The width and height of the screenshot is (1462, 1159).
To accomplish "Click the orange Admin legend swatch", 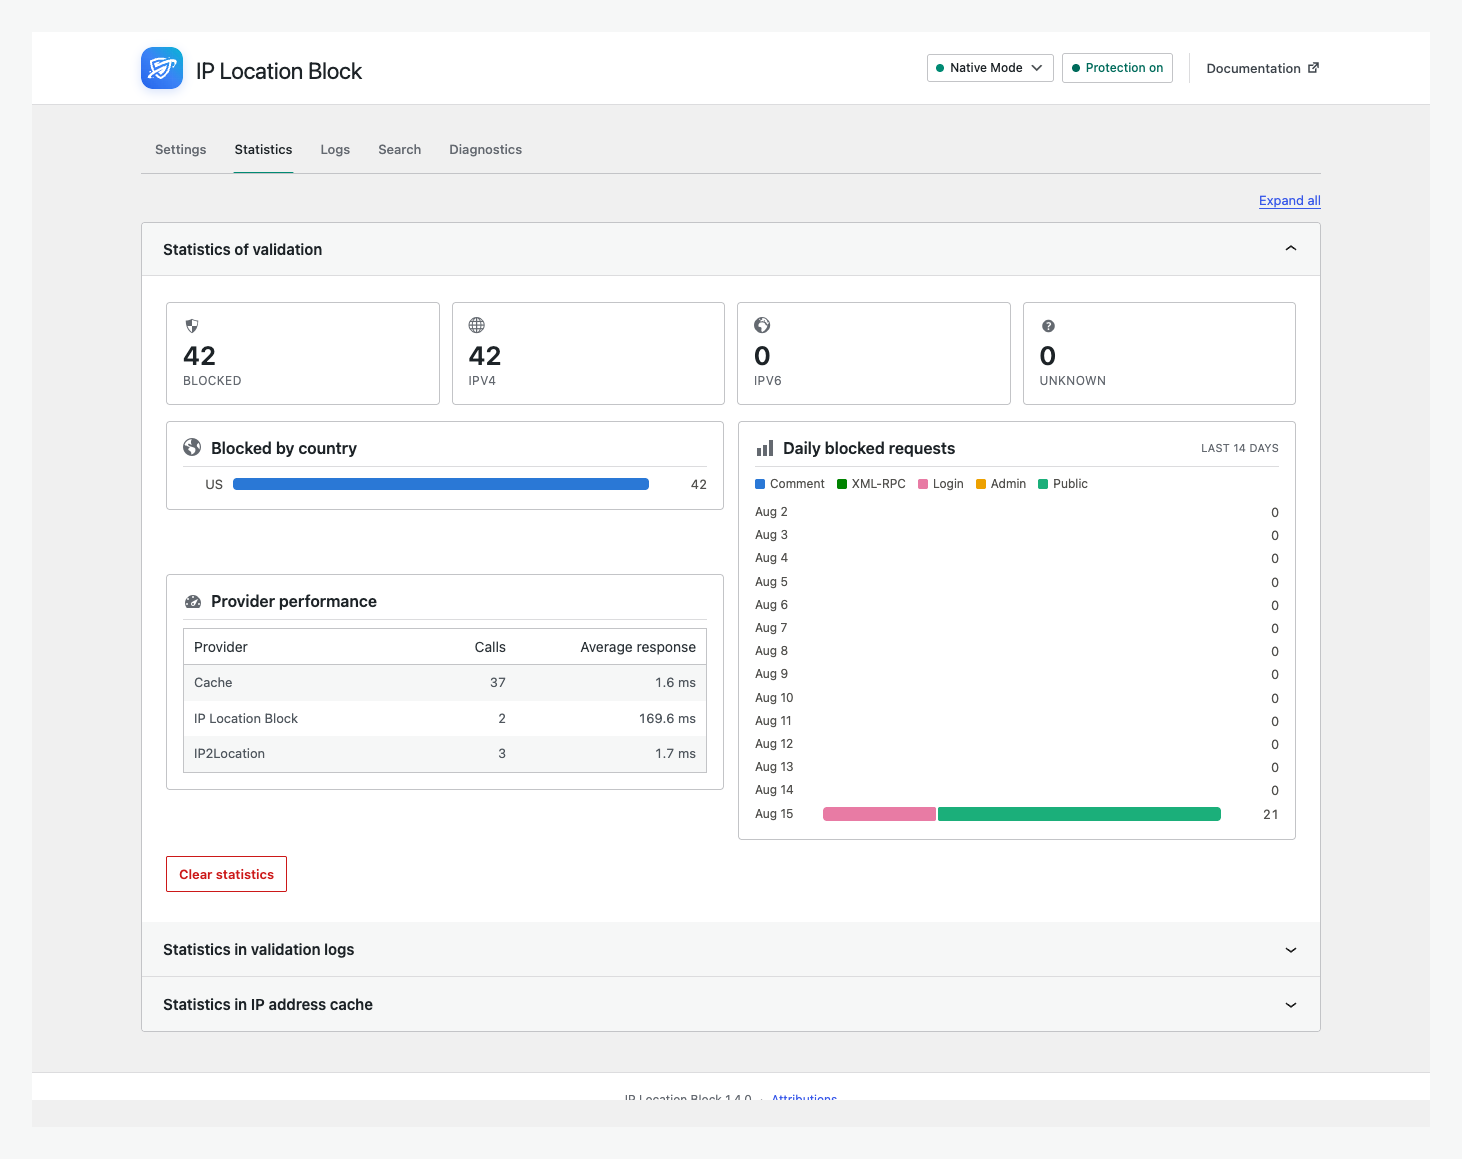I will click(x=981, y=484).
